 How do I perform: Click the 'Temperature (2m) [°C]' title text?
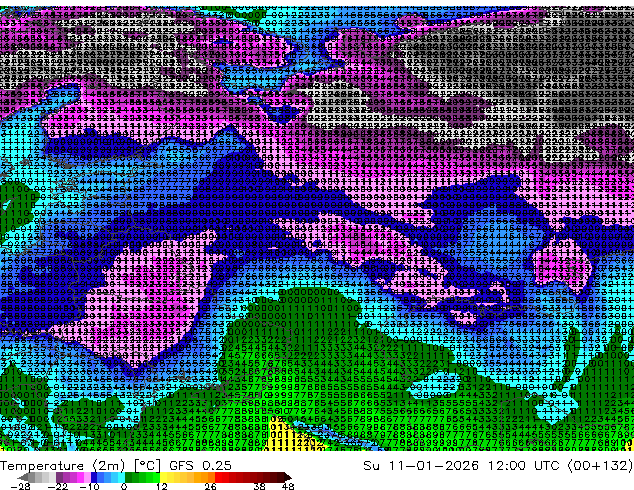tap(80, 466)
